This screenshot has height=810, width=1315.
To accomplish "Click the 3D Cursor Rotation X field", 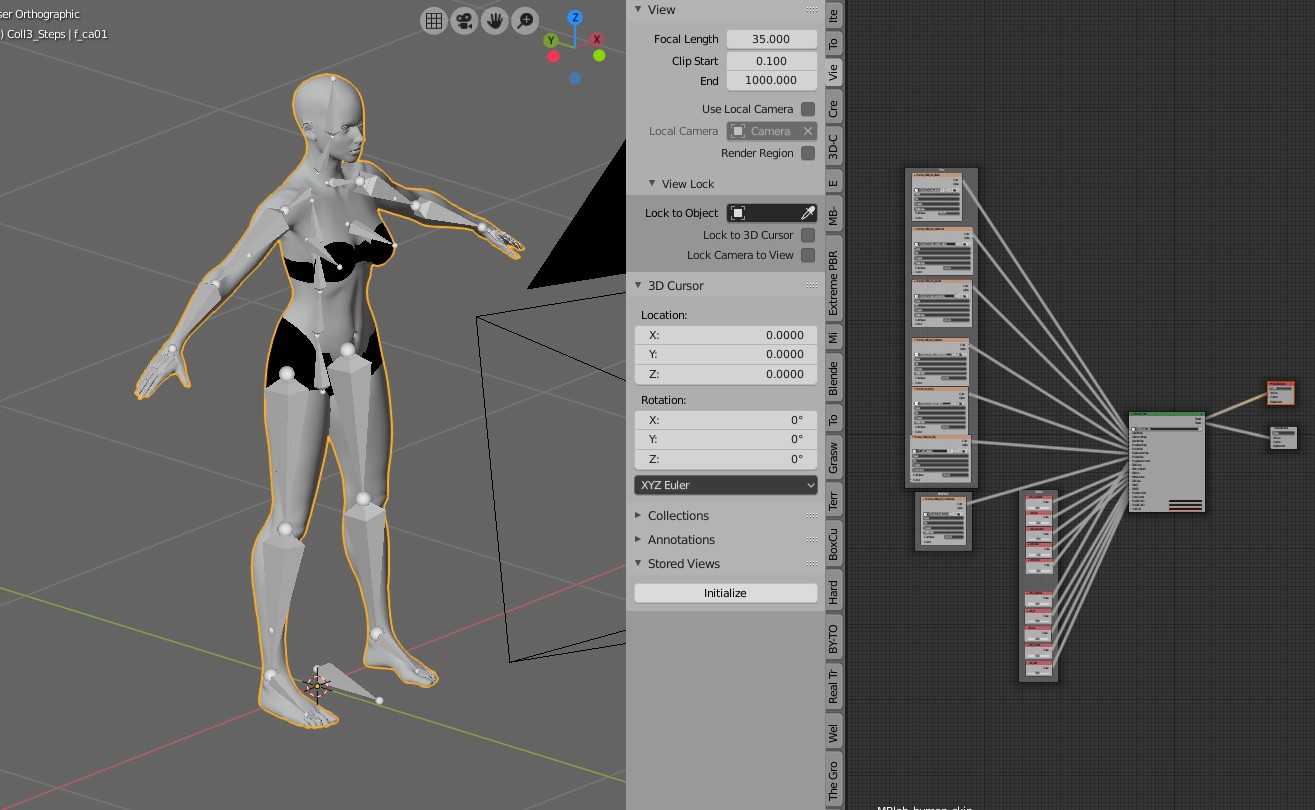I will point(726,420).
